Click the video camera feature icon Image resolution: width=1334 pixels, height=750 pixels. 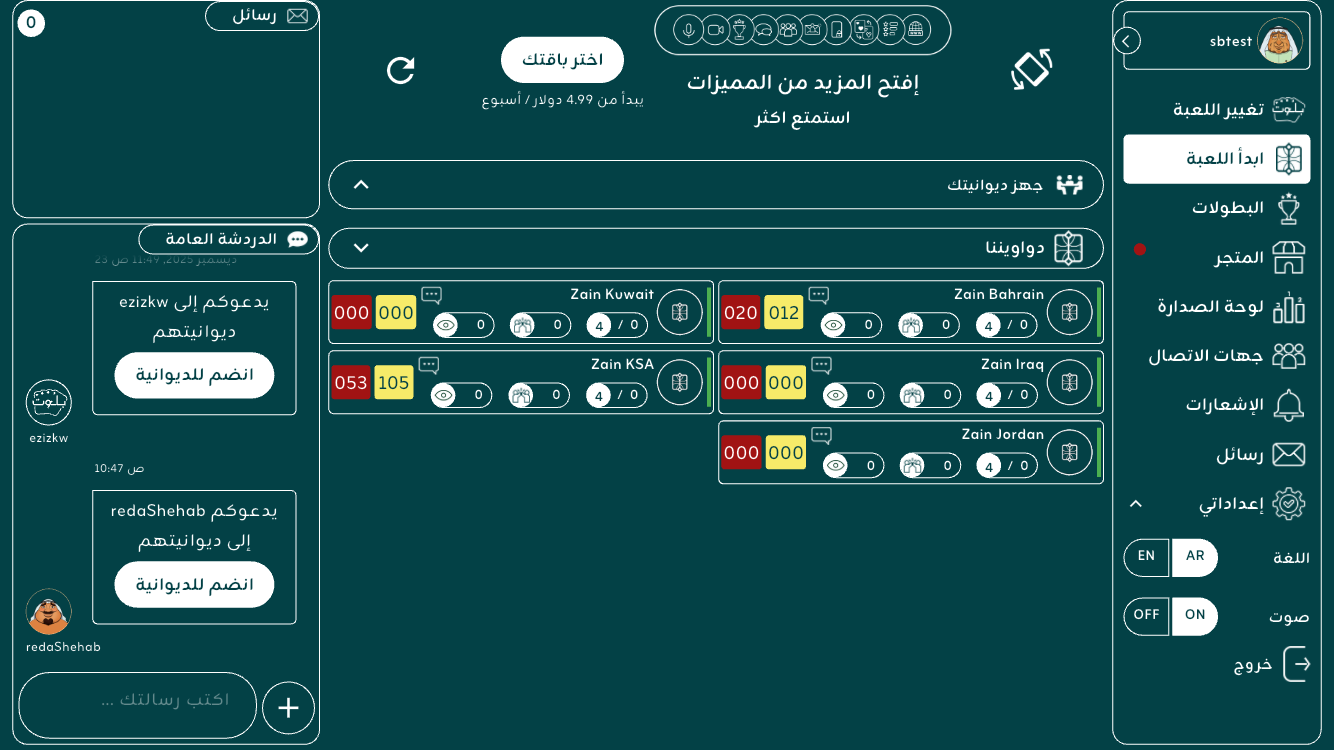coord(714,30)
